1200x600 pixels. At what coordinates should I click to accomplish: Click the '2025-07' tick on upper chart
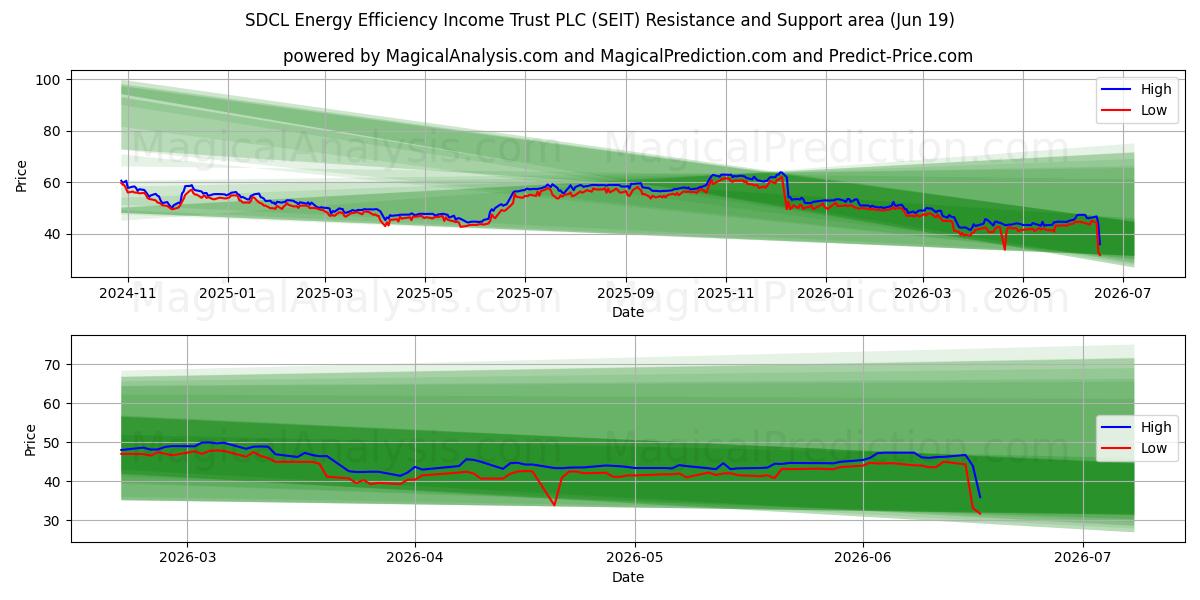coord(525,294)
